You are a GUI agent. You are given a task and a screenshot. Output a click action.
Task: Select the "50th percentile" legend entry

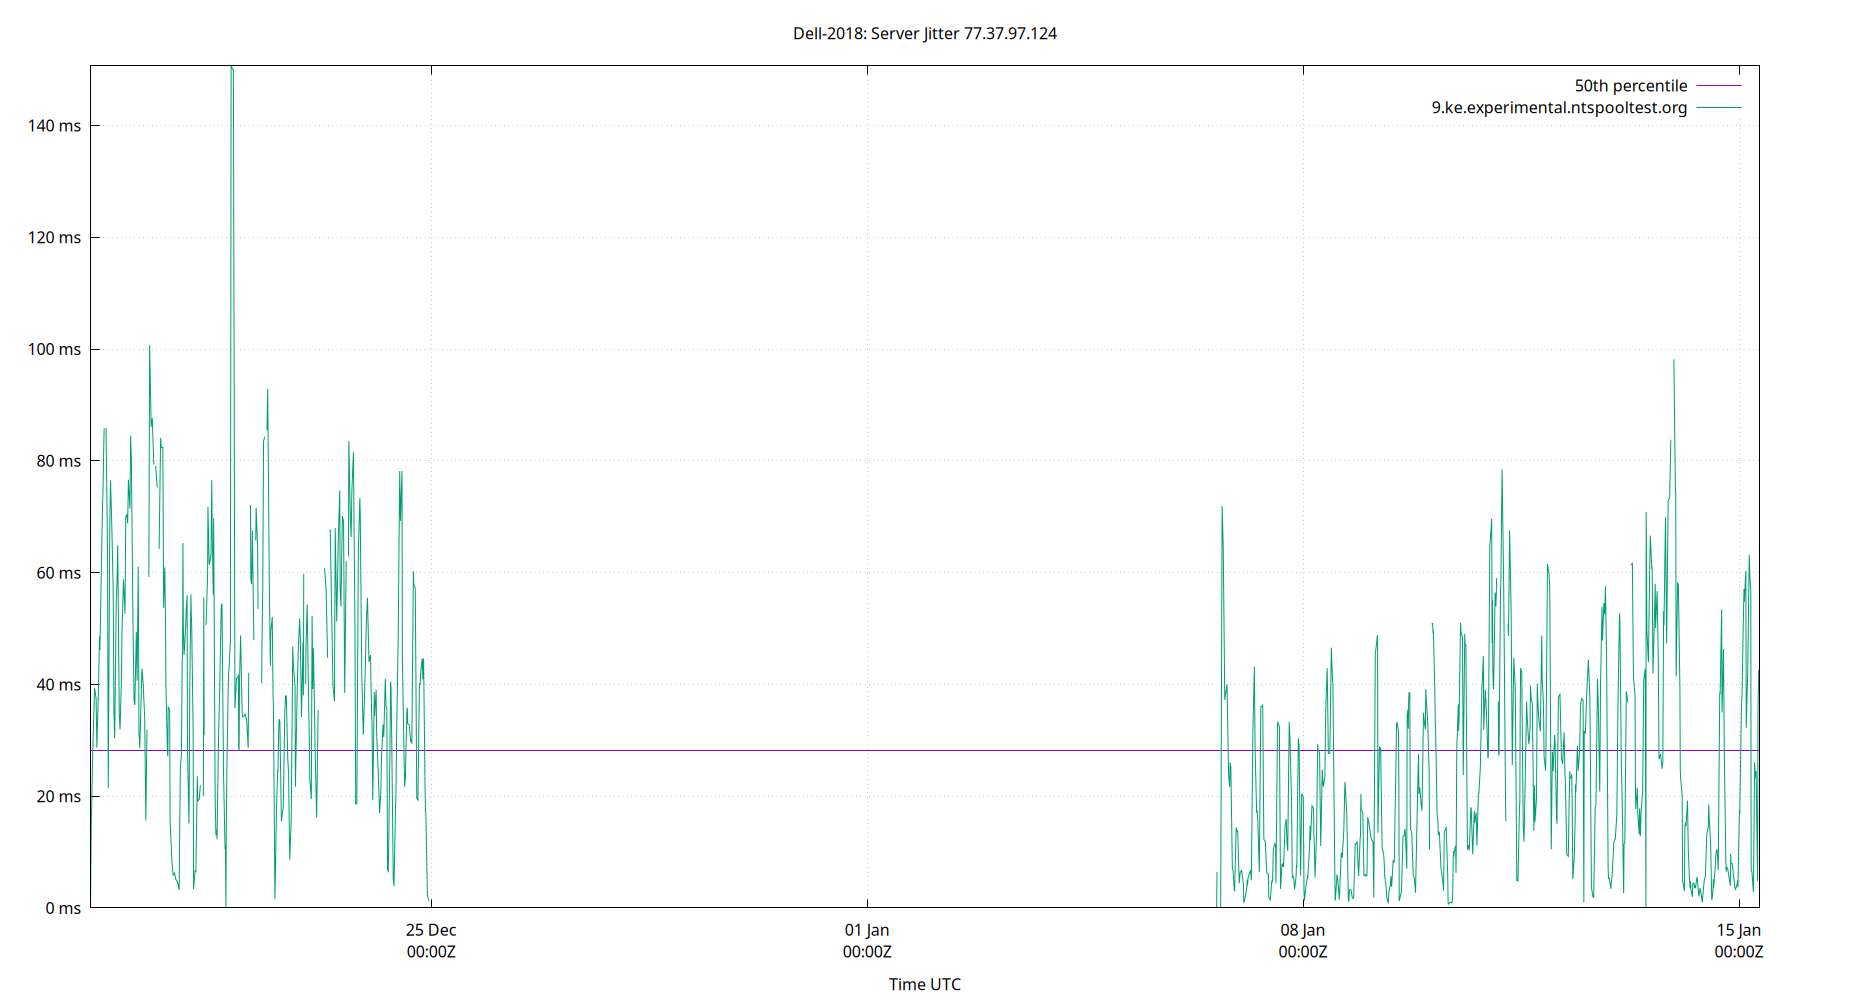(x=1631, y=85)
